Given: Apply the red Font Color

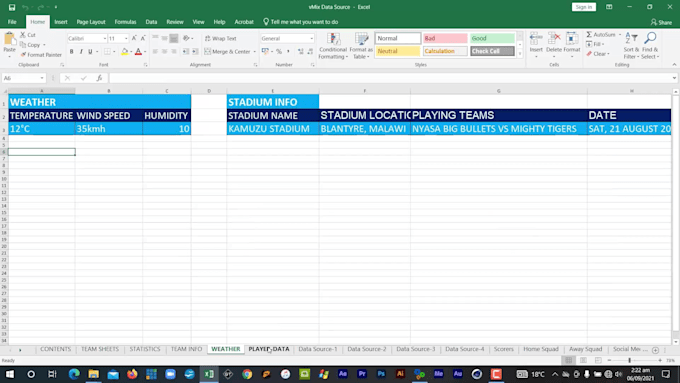Looking at the screenshot, I should pos(138,52).
